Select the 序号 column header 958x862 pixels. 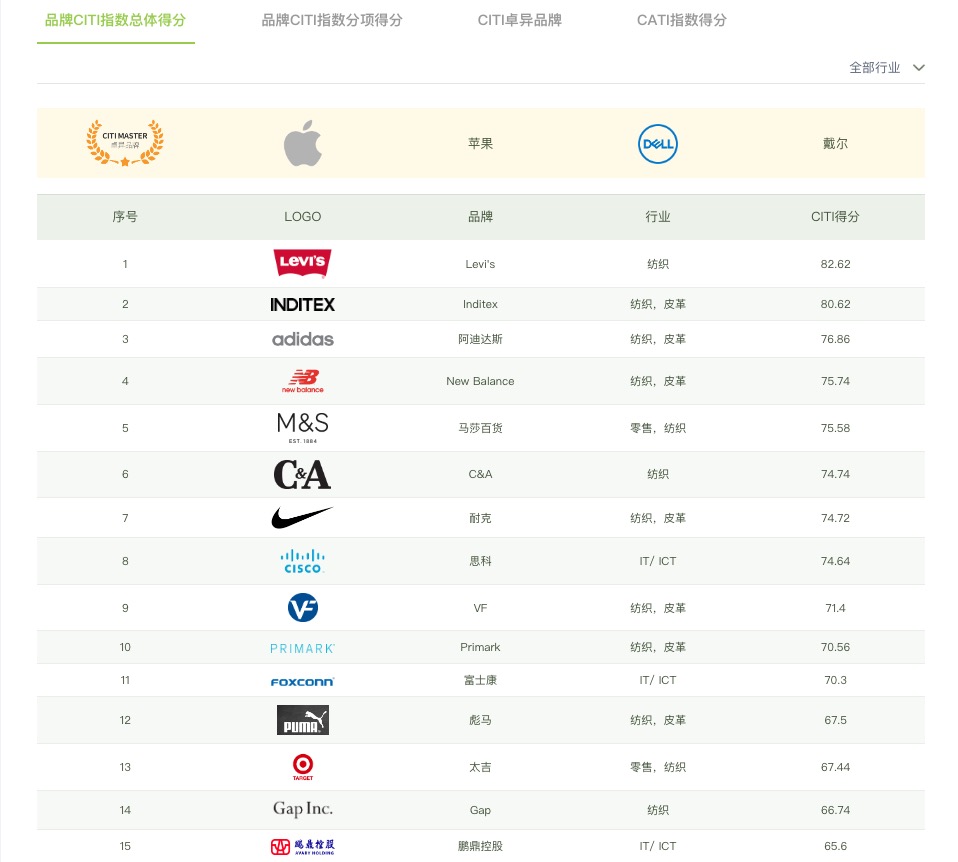[125, 217]
